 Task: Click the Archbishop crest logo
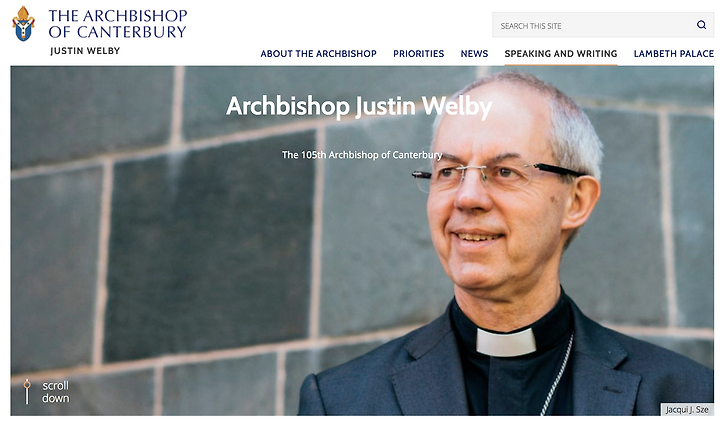click(x=23, y=24)
